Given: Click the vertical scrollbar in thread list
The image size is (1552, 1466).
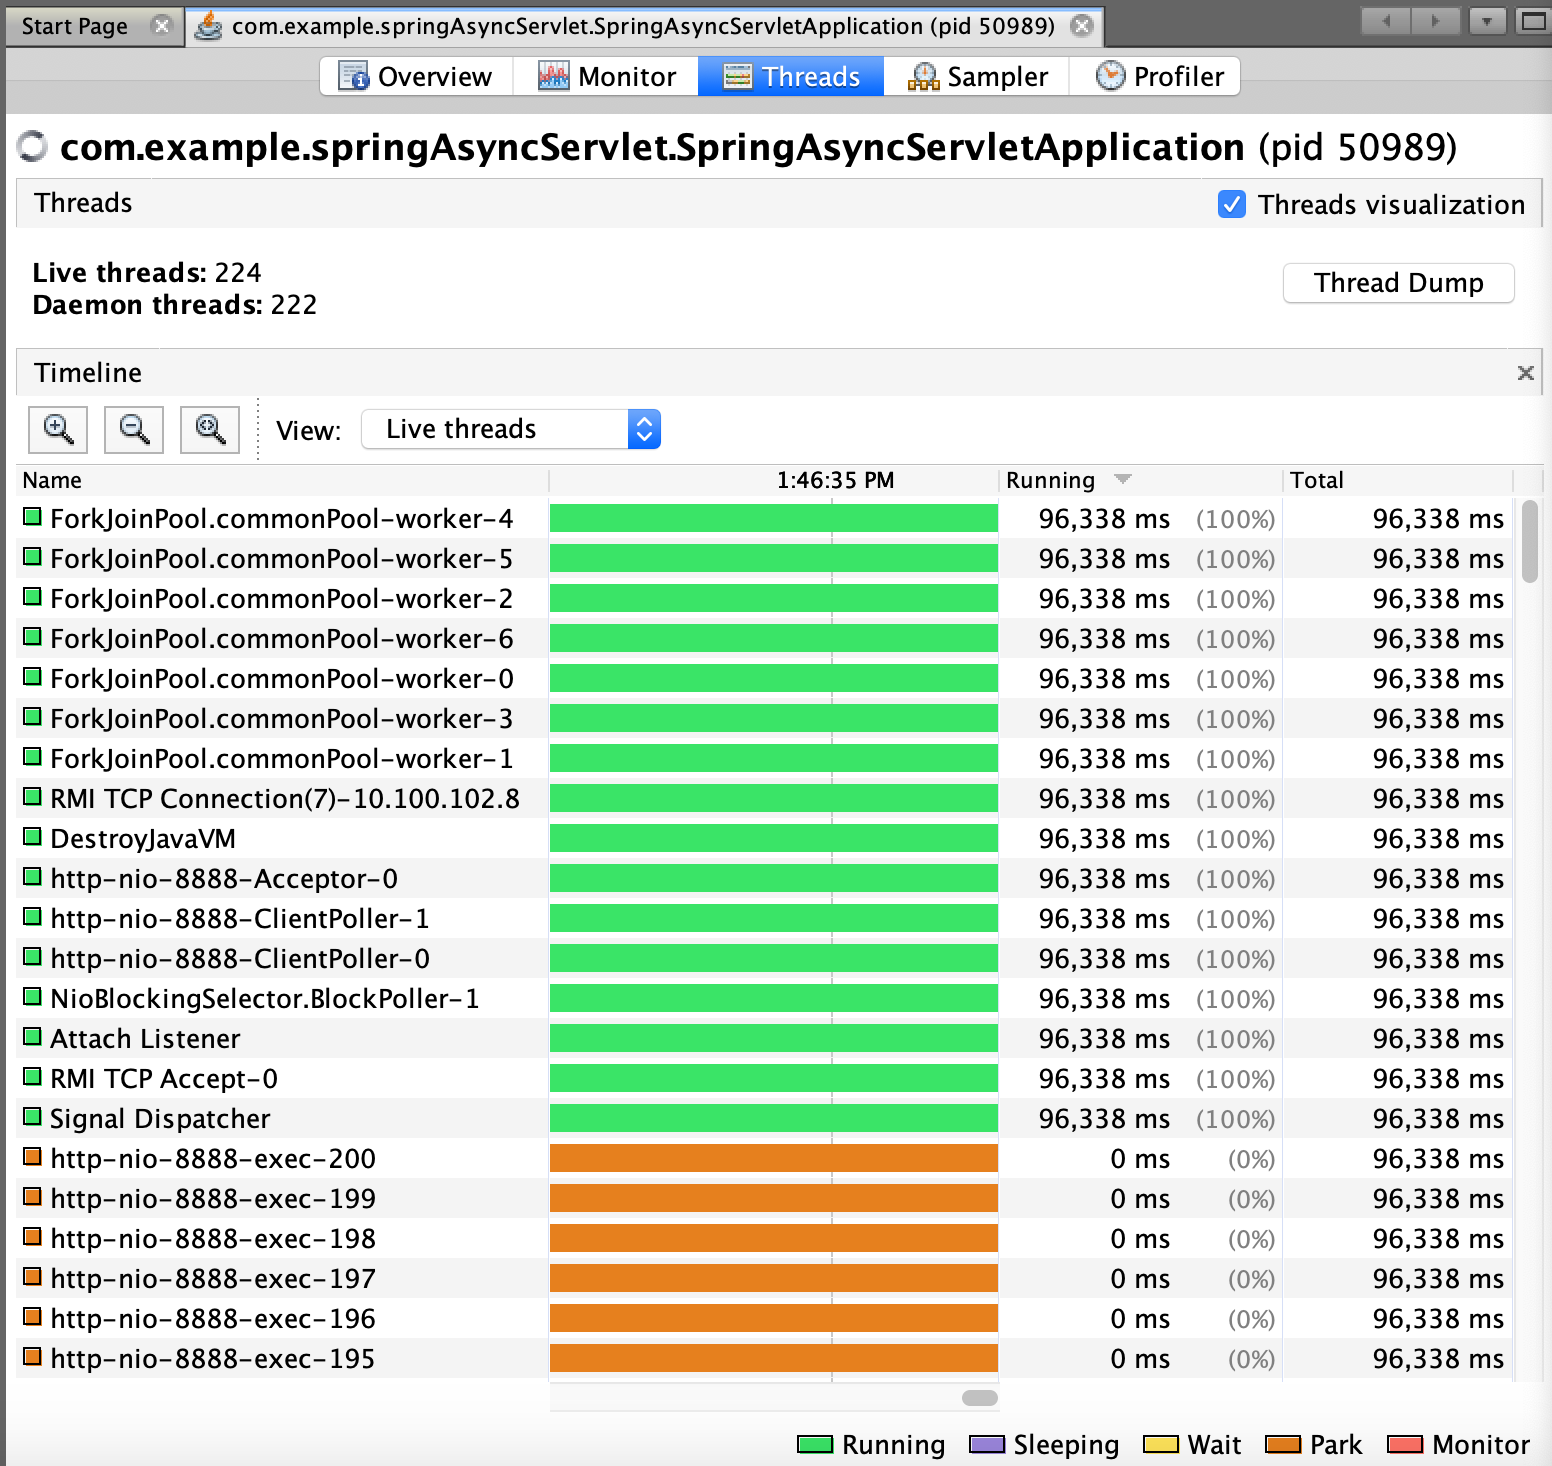Looking at the screenshot, I should [x=1529, y=541].
